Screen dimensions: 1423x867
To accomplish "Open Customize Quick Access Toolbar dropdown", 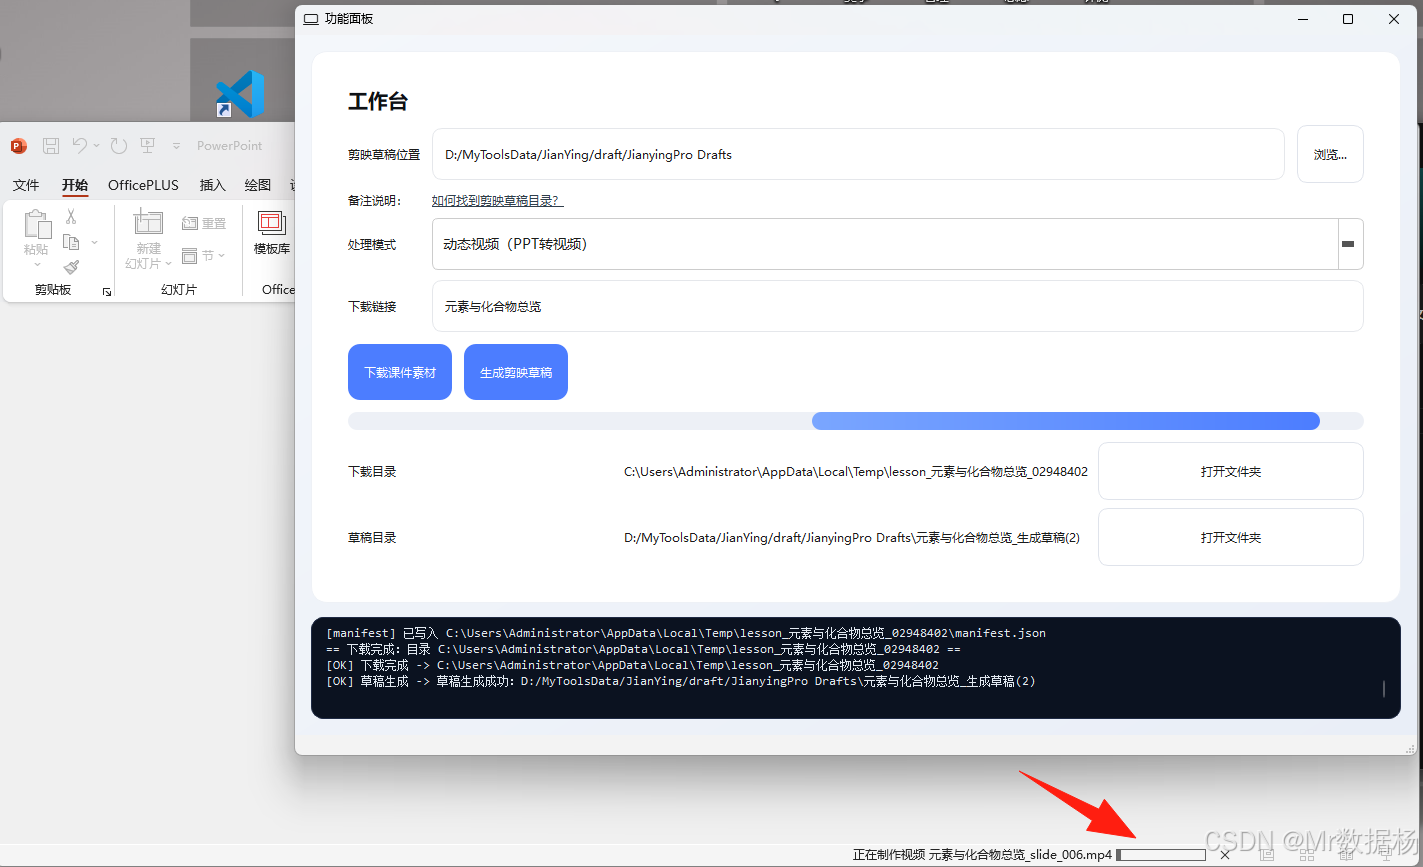I will tap(177, 147).
